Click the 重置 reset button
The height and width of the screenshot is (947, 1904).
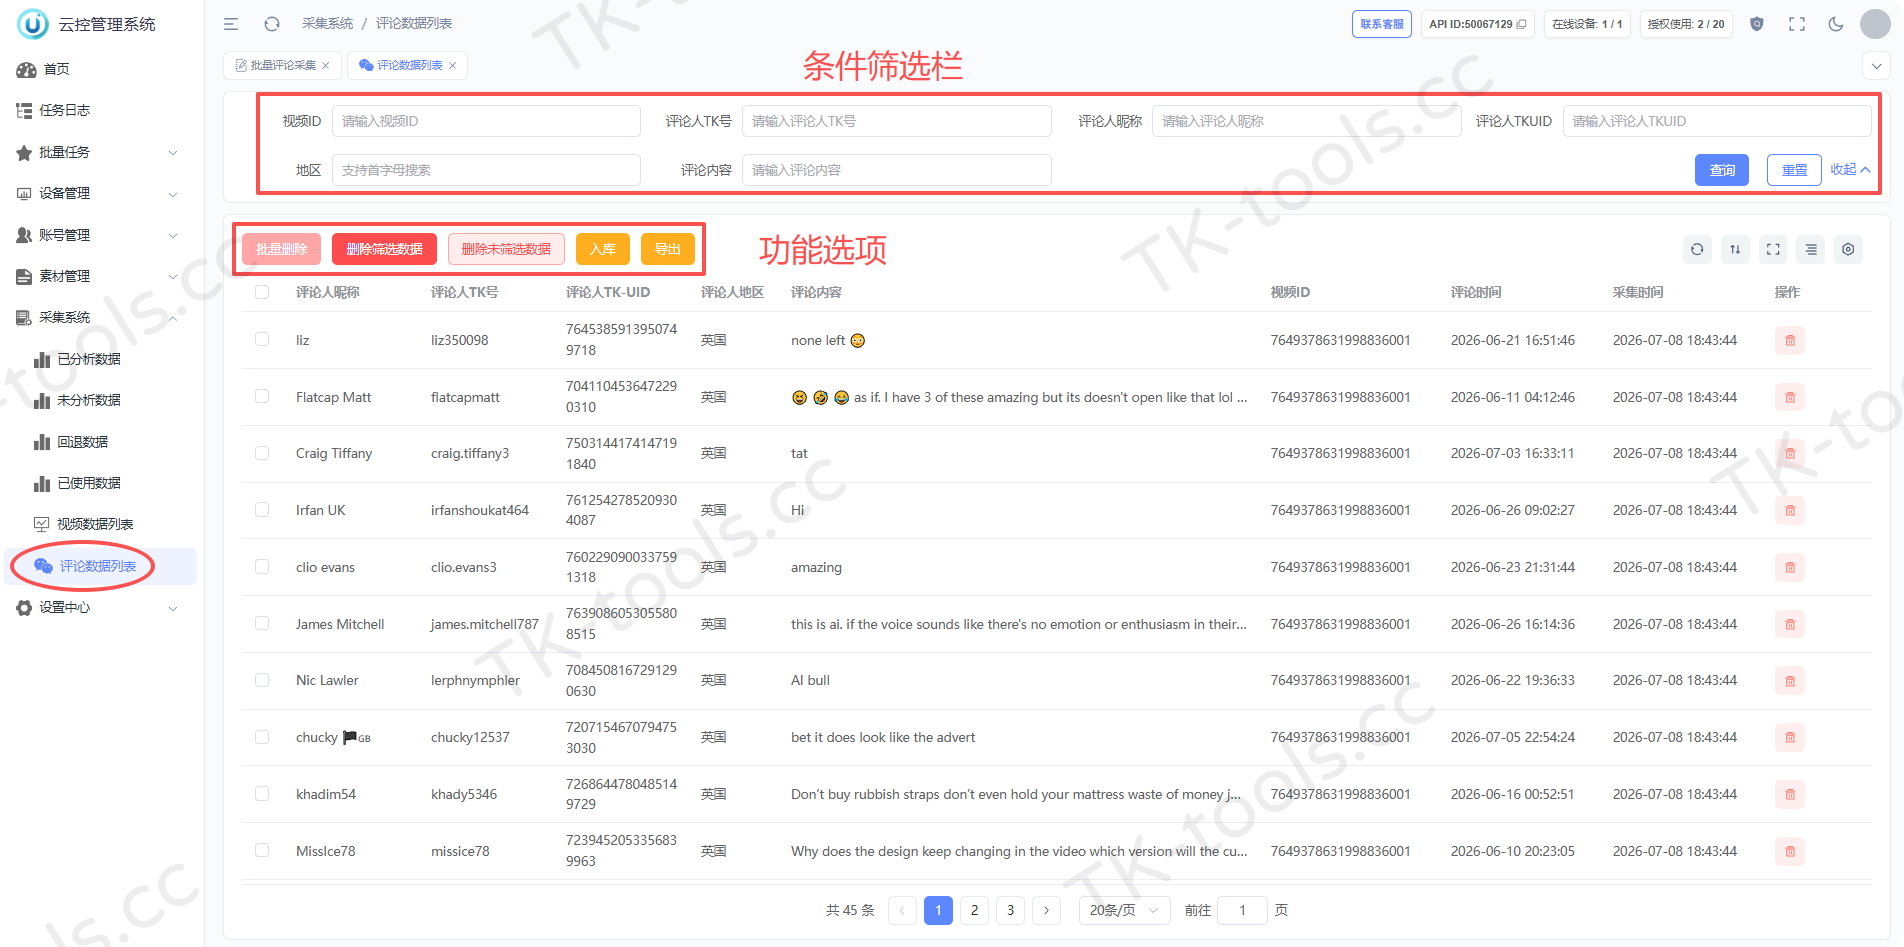(x=1794, y=171)
